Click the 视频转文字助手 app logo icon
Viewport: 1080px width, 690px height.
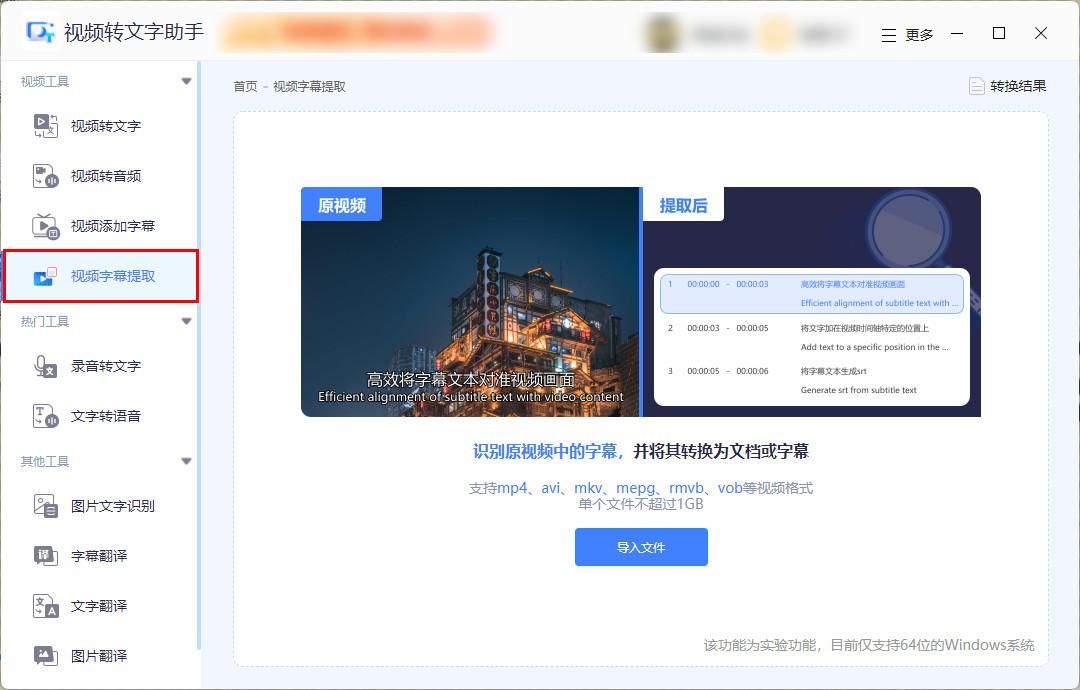40,32
